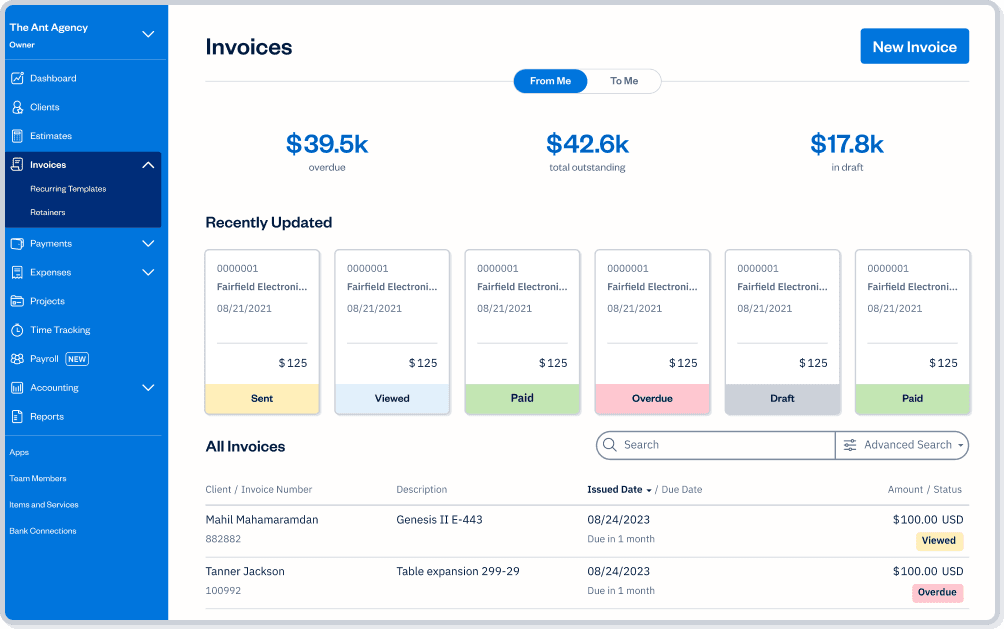Collapse the Invoices sidebar section
The width and height of the screenshot is (1004, 629).
click(148, 165)
